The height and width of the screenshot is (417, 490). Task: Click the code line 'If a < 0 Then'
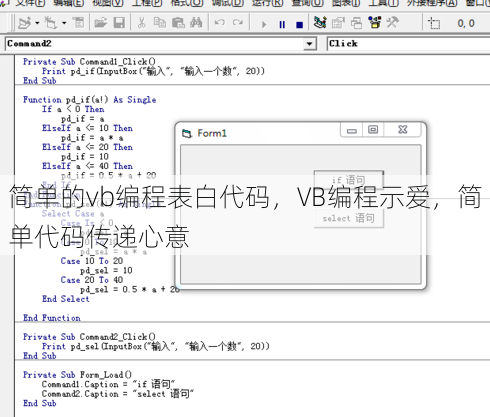[73, 109]
